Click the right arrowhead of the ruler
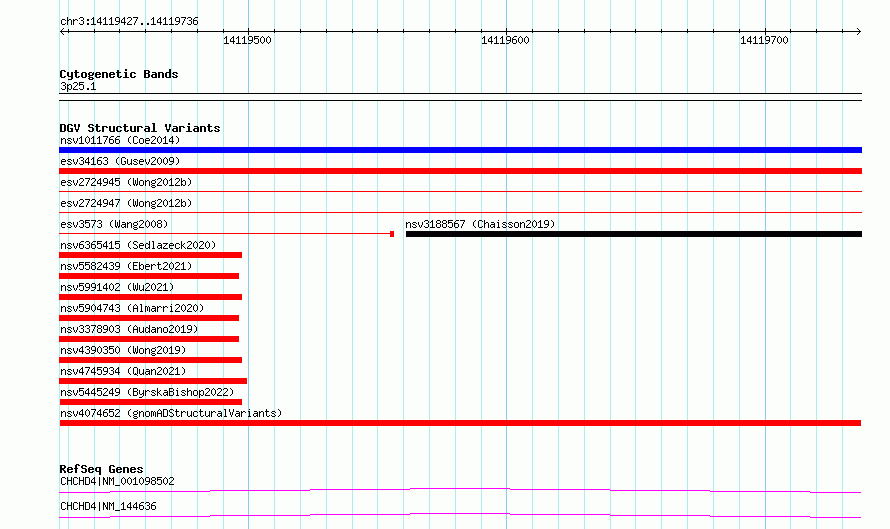890x529 pixels. pyautogui.click(x=858, y=32)
